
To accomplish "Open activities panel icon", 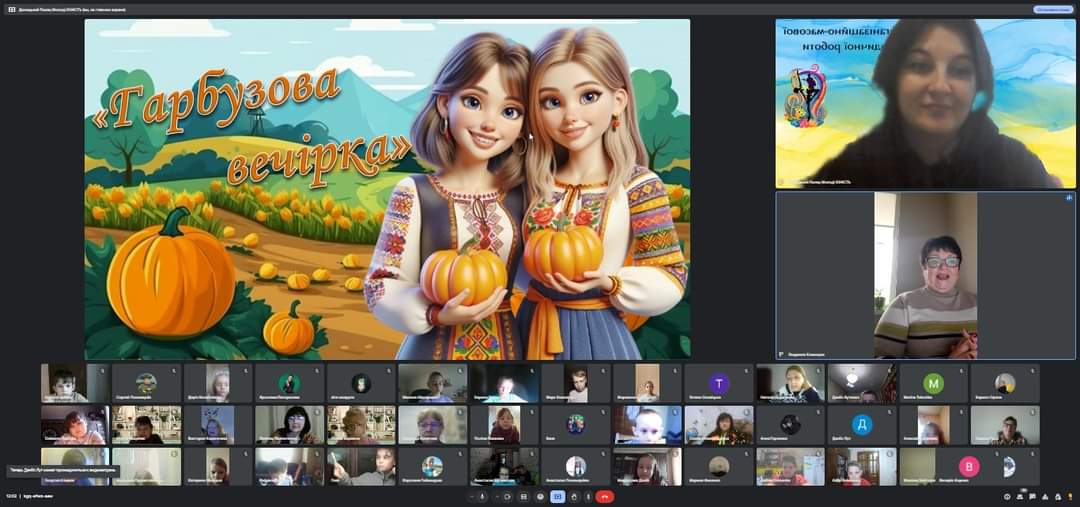I will pyautogui.click(x=1045, y=497).
